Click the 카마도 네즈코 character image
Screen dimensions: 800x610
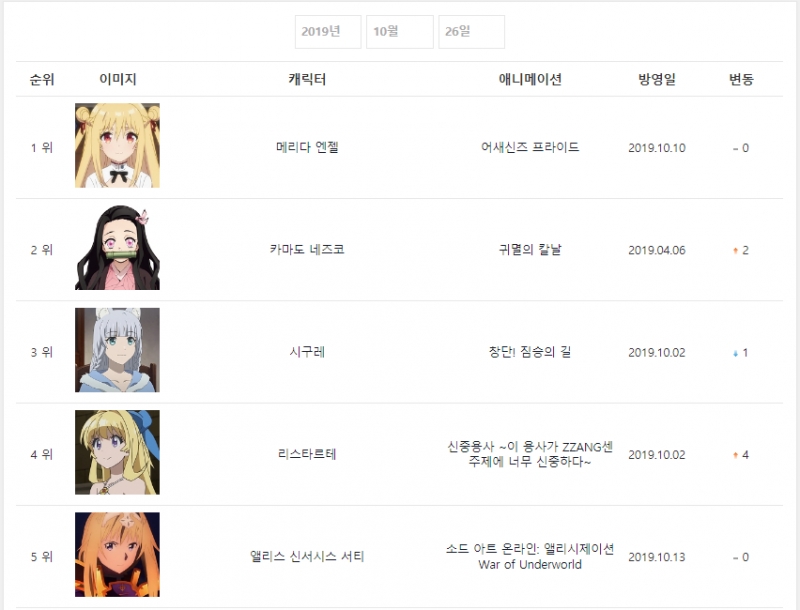(117, 247)
